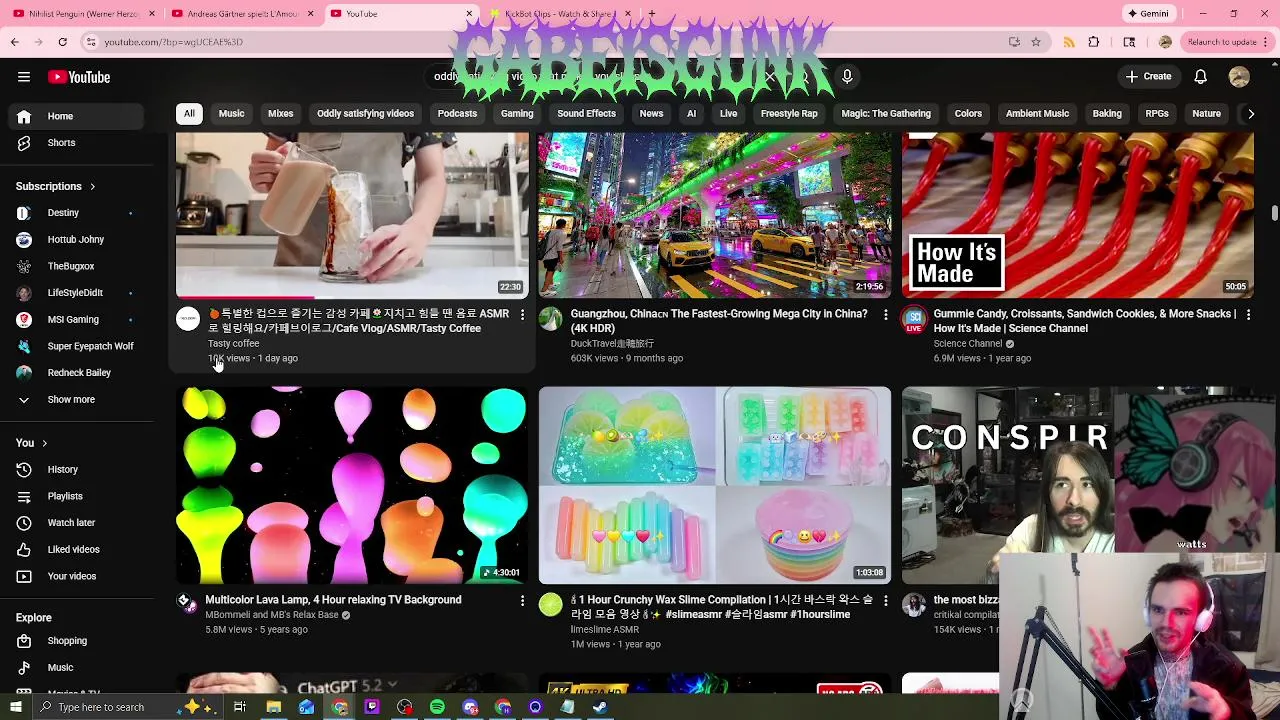Start voice search with microphone icon
Screen dimensions: 1280x720
tap(847, 77)
